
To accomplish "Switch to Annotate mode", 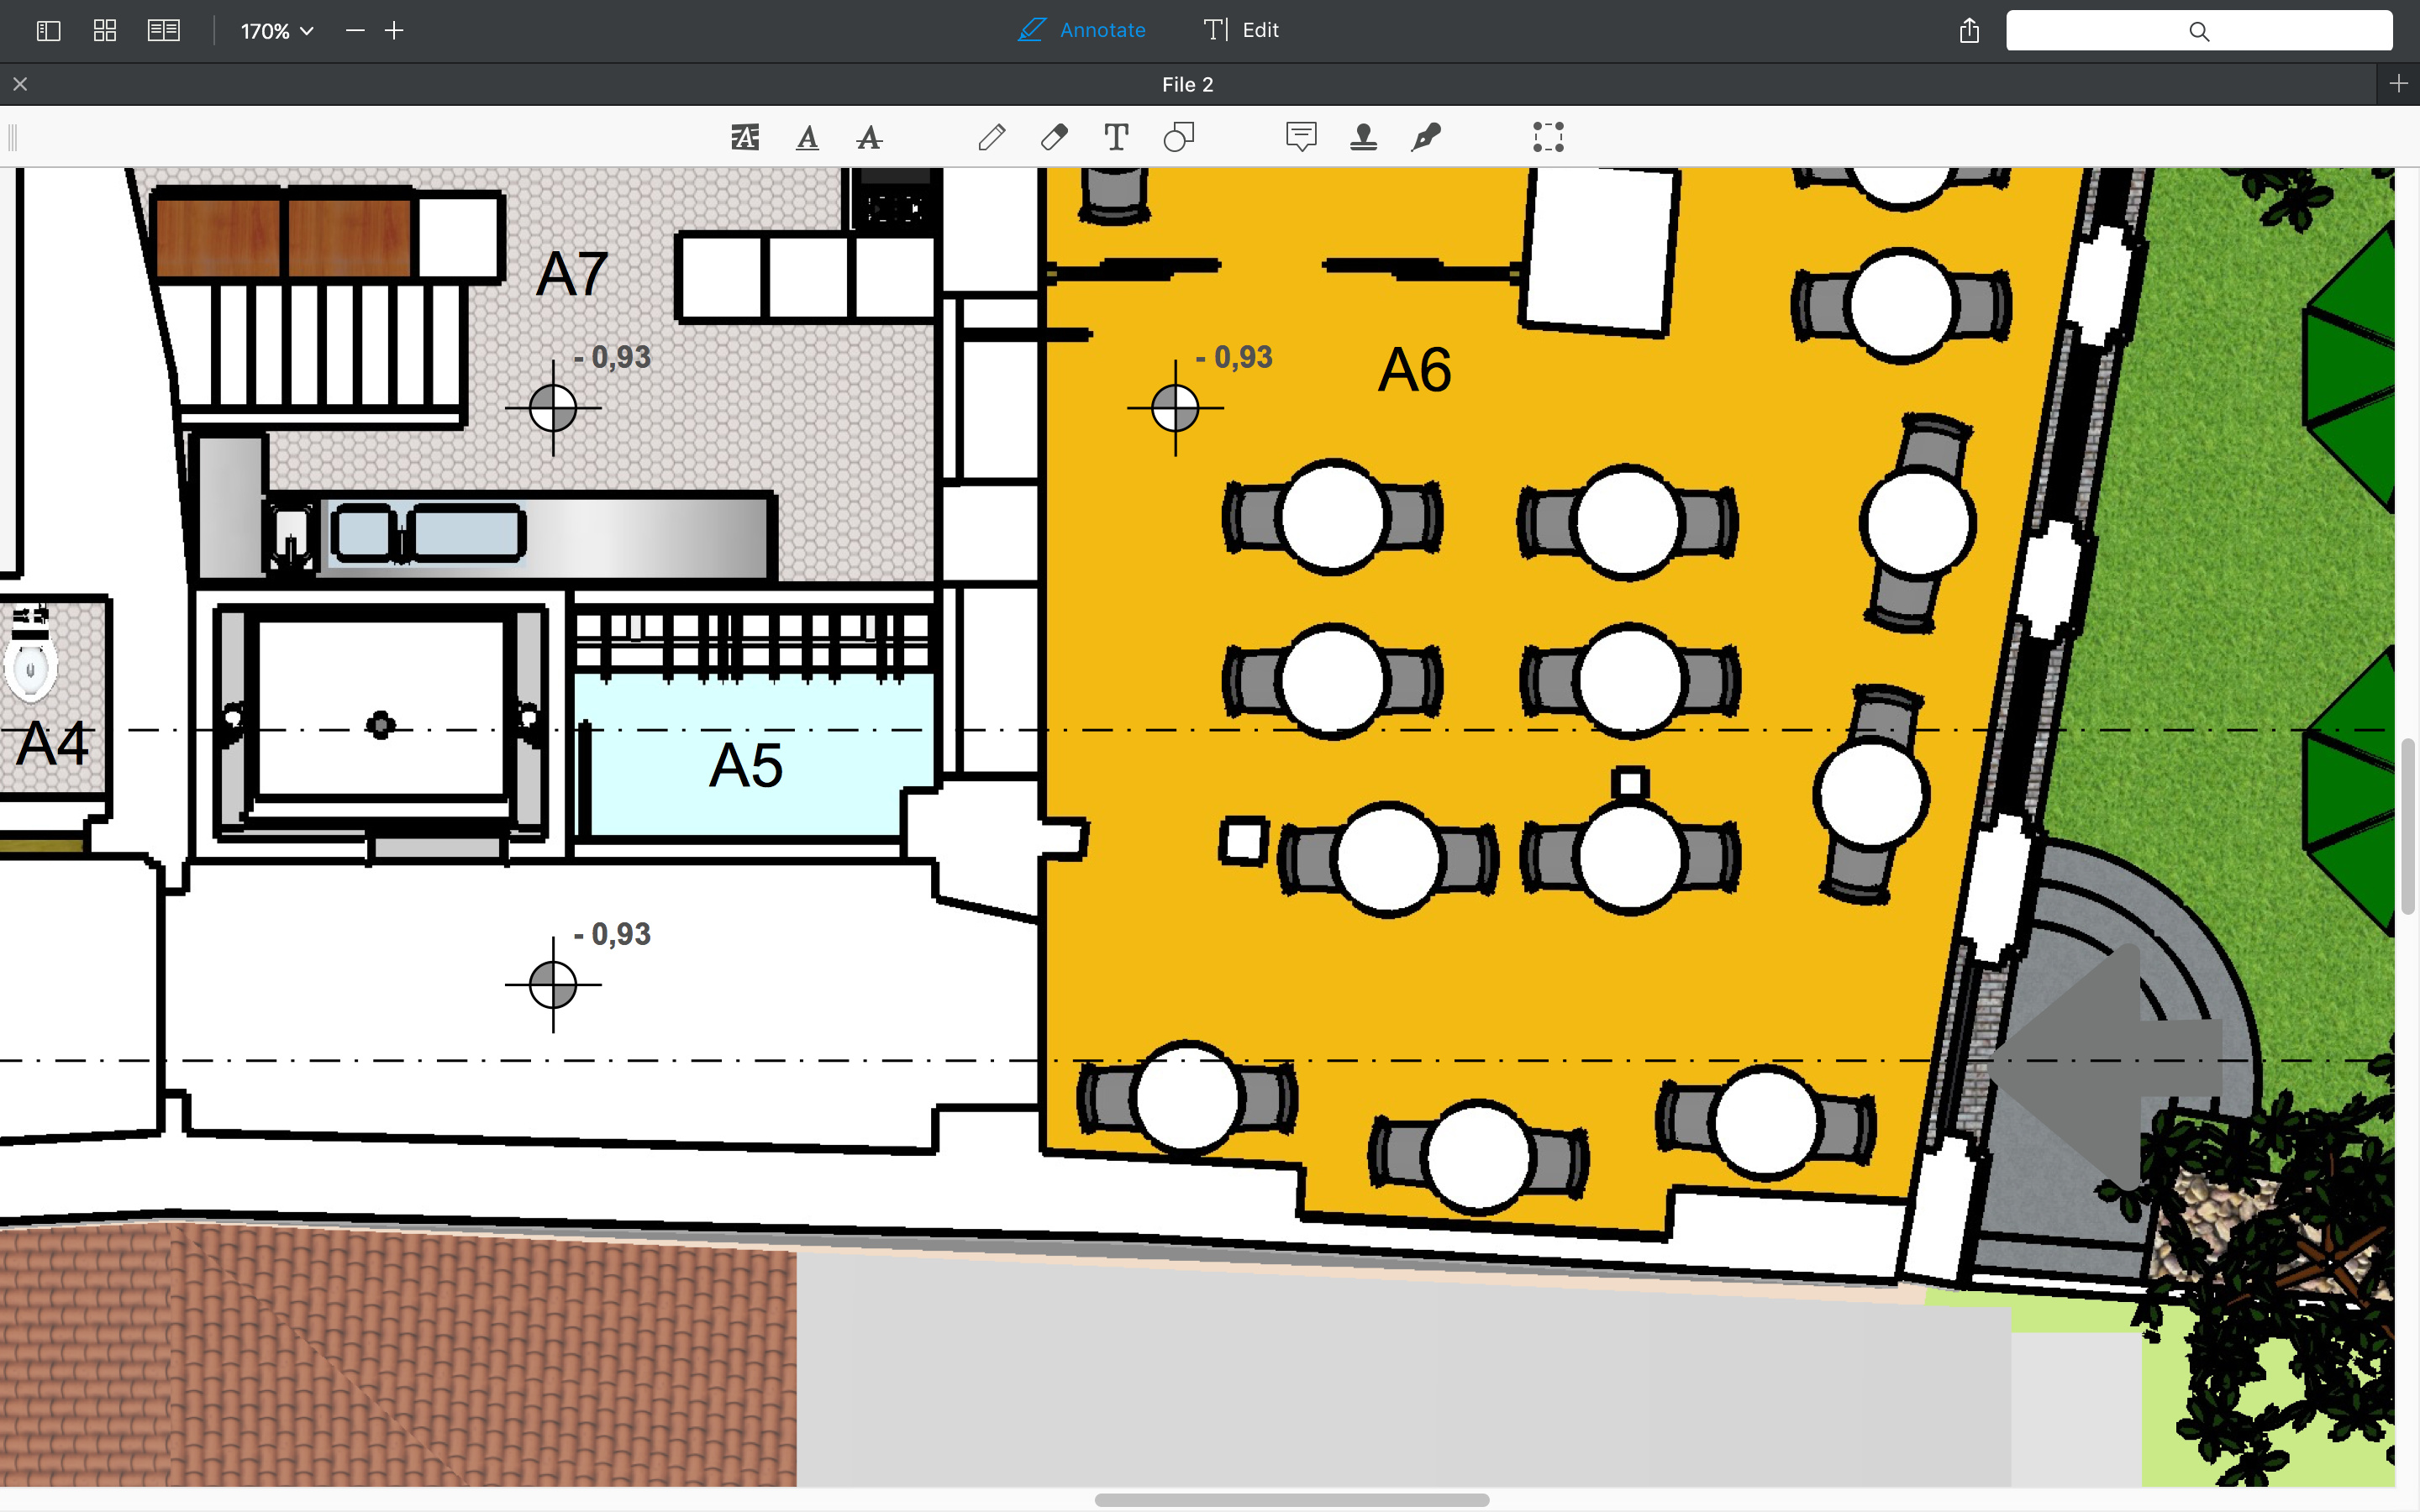I will pos(1082,30).
